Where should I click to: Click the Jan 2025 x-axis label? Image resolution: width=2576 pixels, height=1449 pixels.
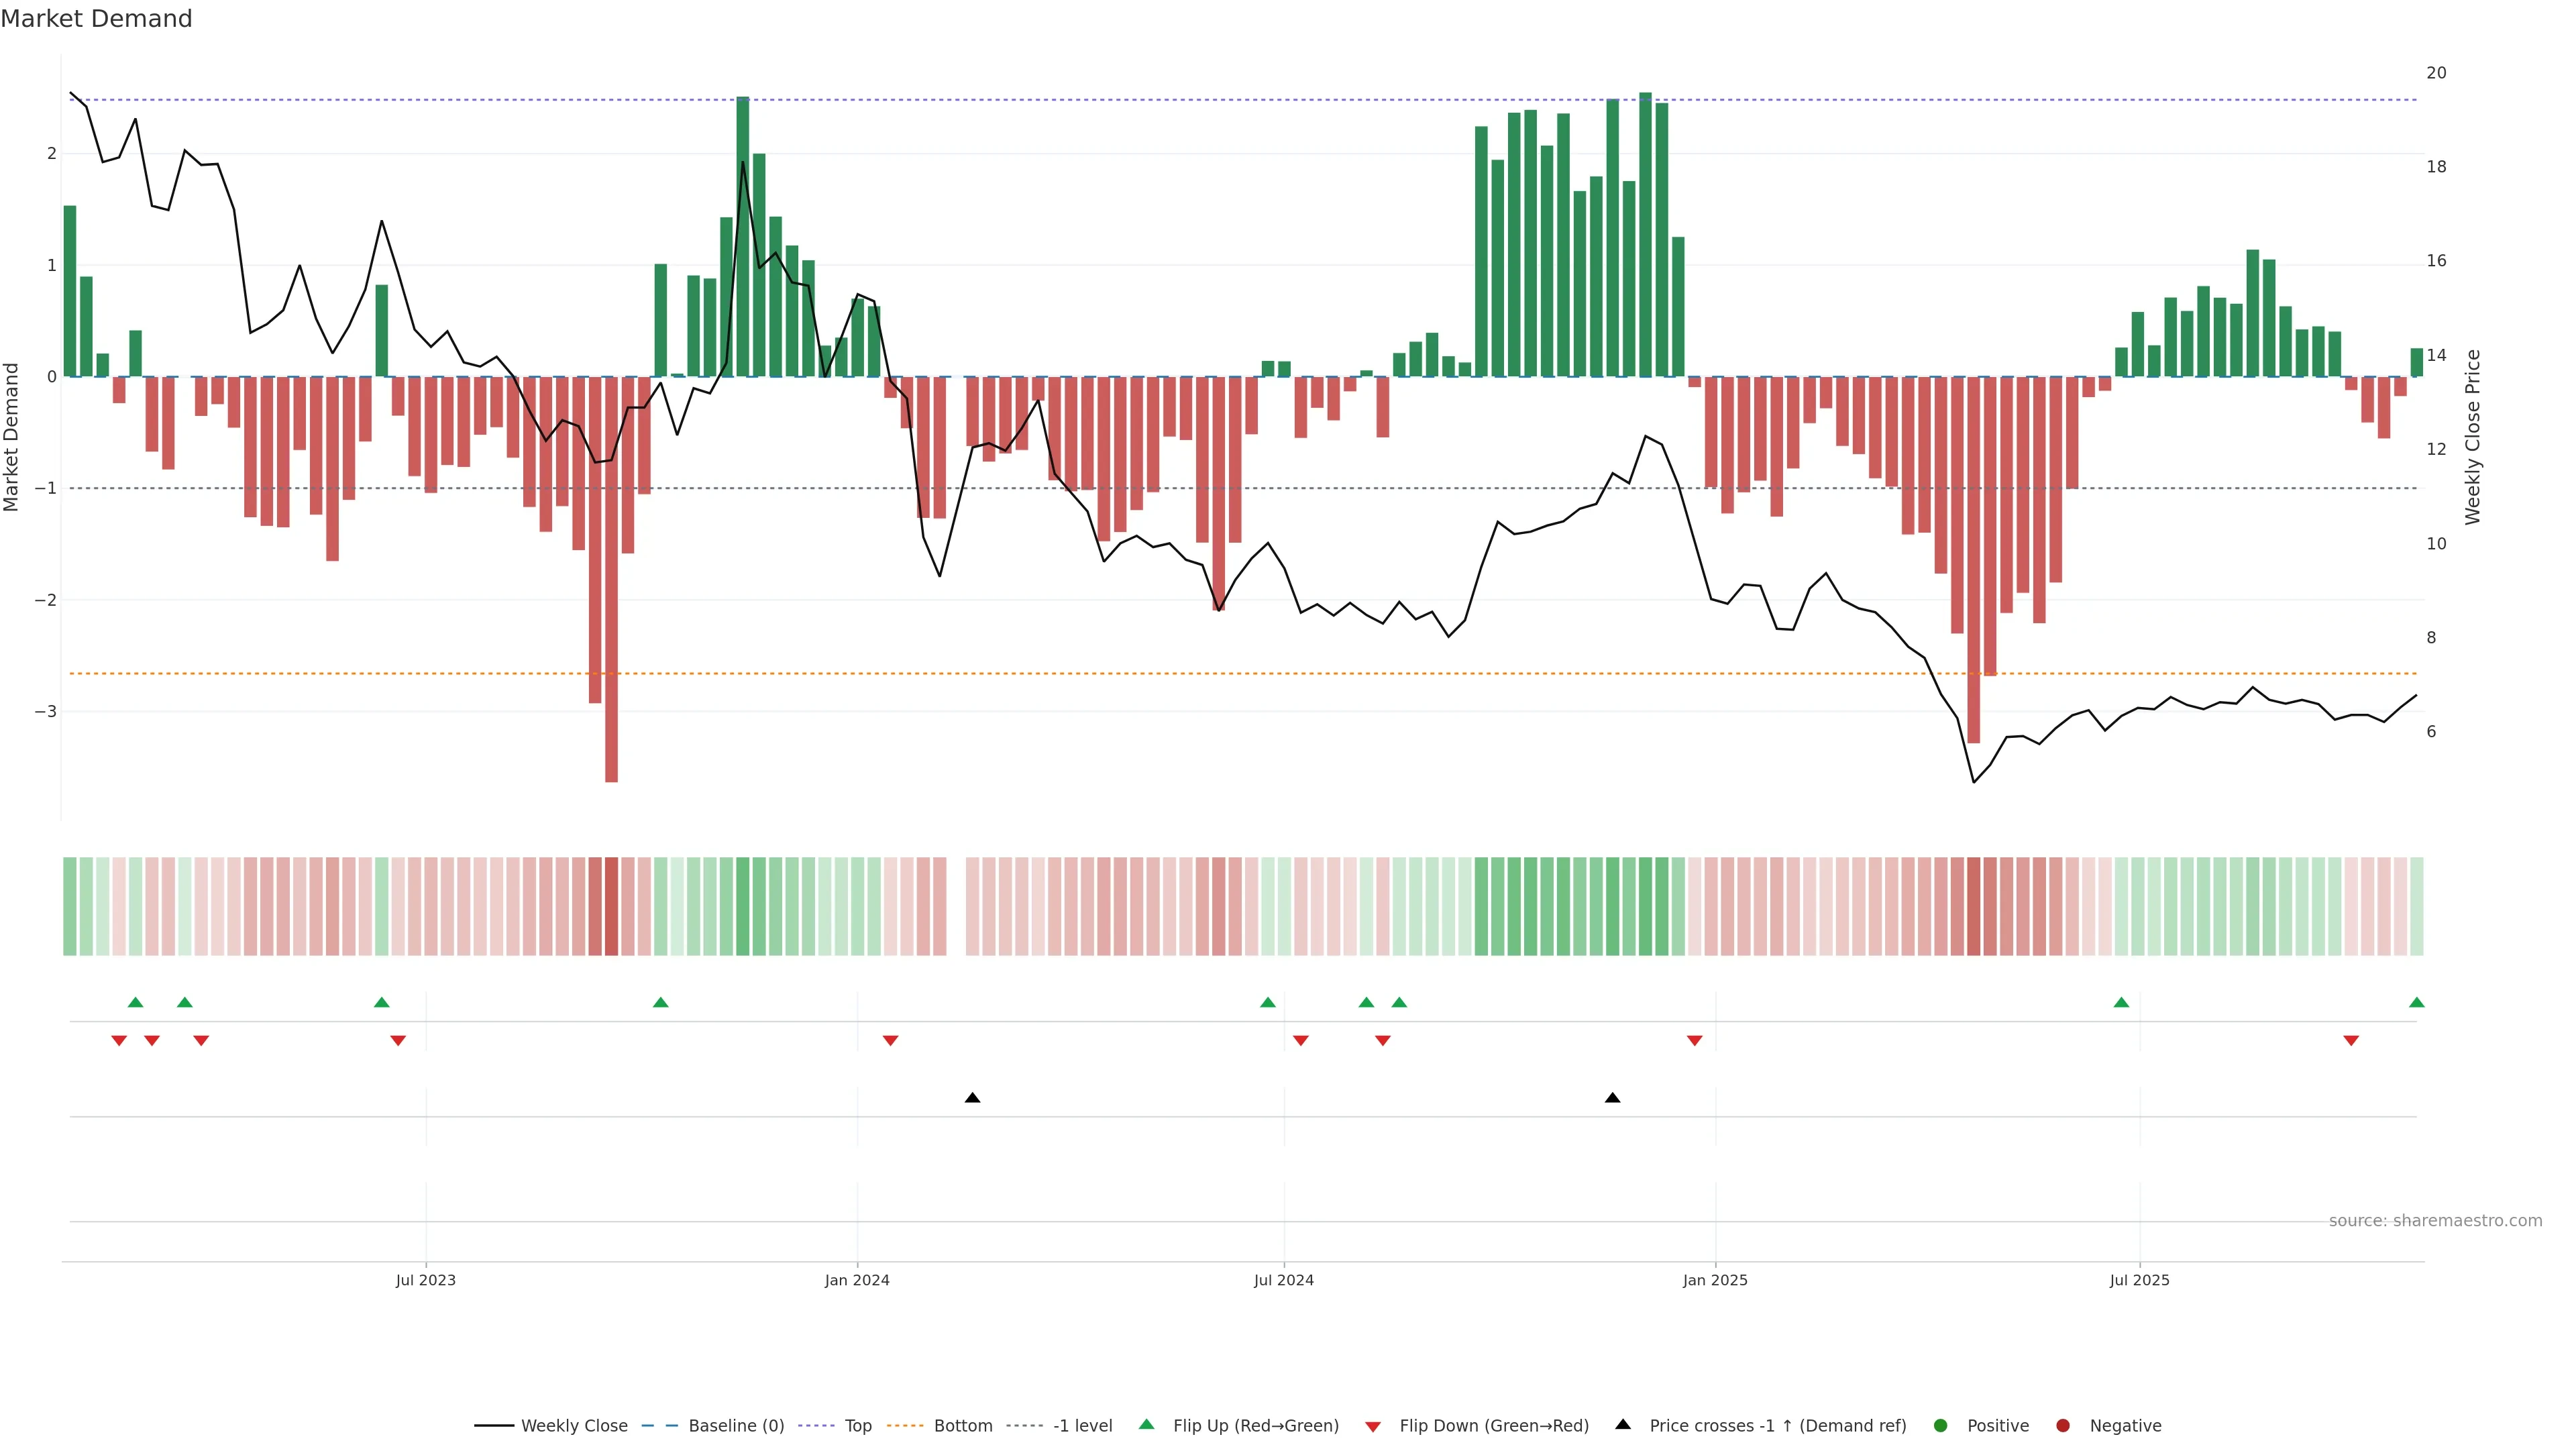[1715, 1280]
